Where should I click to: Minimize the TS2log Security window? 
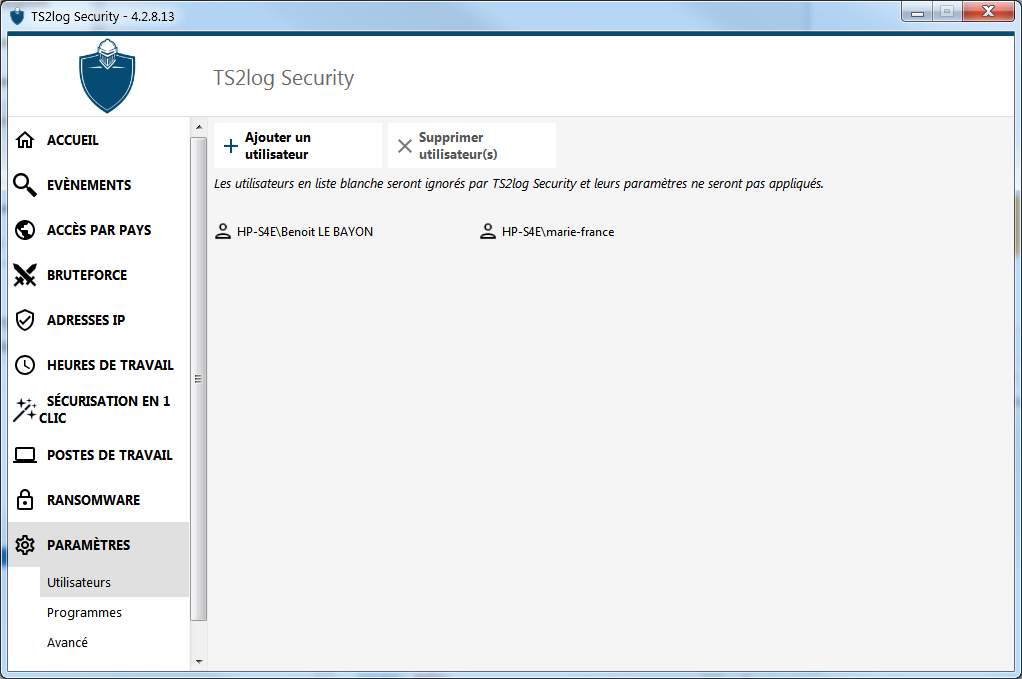917,12
